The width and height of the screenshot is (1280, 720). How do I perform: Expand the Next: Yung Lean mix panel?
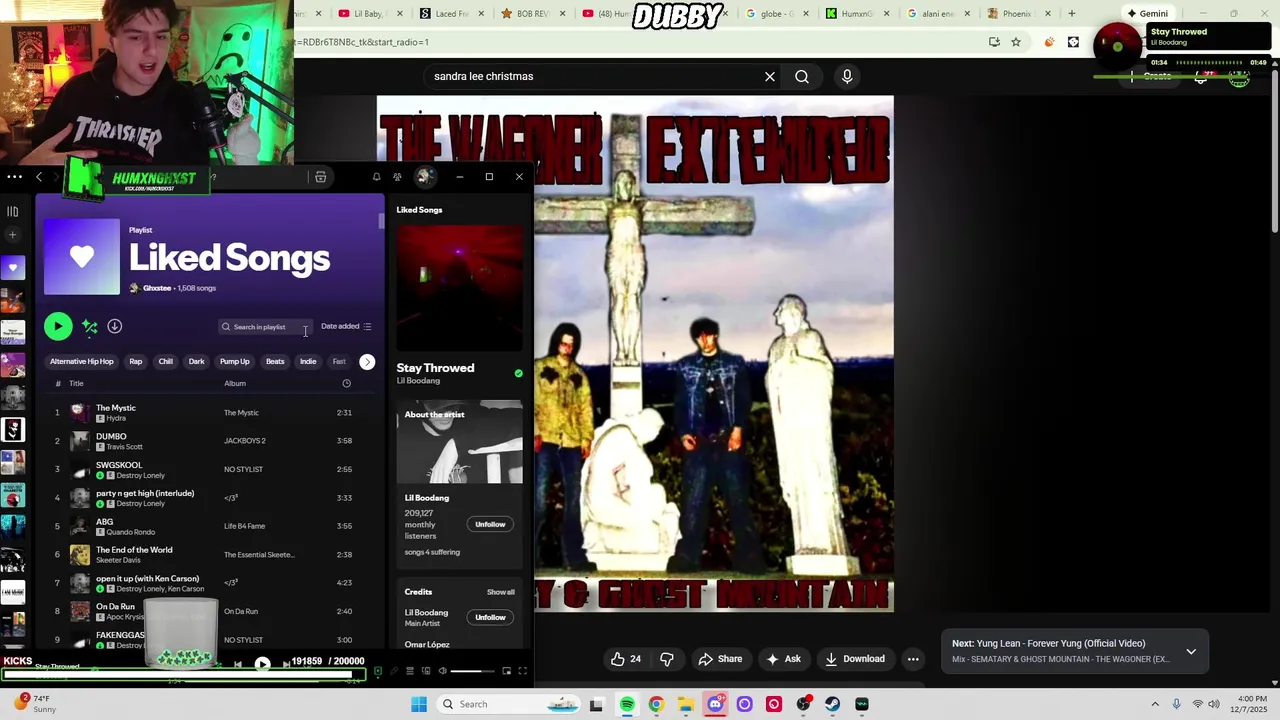pyautogui.click(x=1191, y=651)
